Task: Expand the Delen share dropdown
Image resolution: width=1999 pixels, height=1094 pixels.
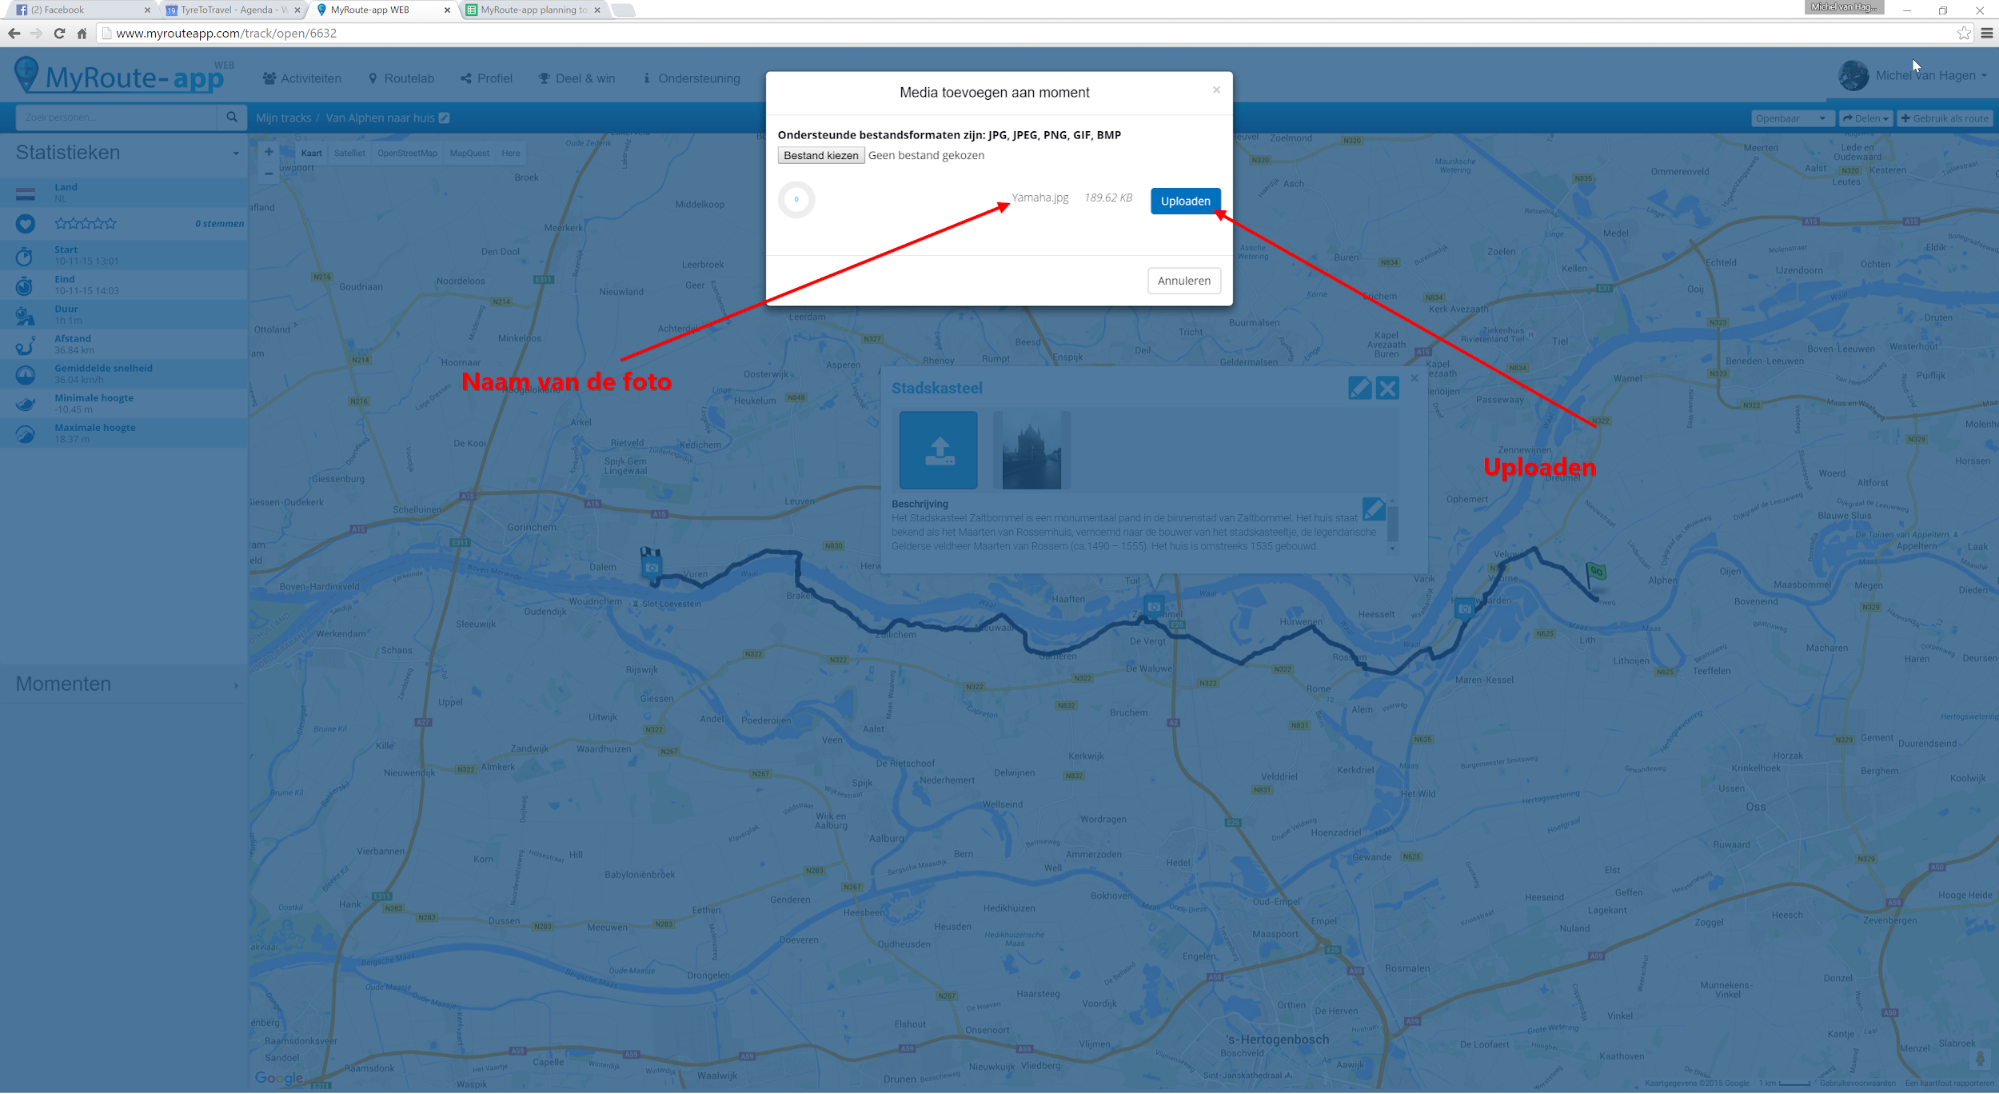Action: tap(1865, 118)
